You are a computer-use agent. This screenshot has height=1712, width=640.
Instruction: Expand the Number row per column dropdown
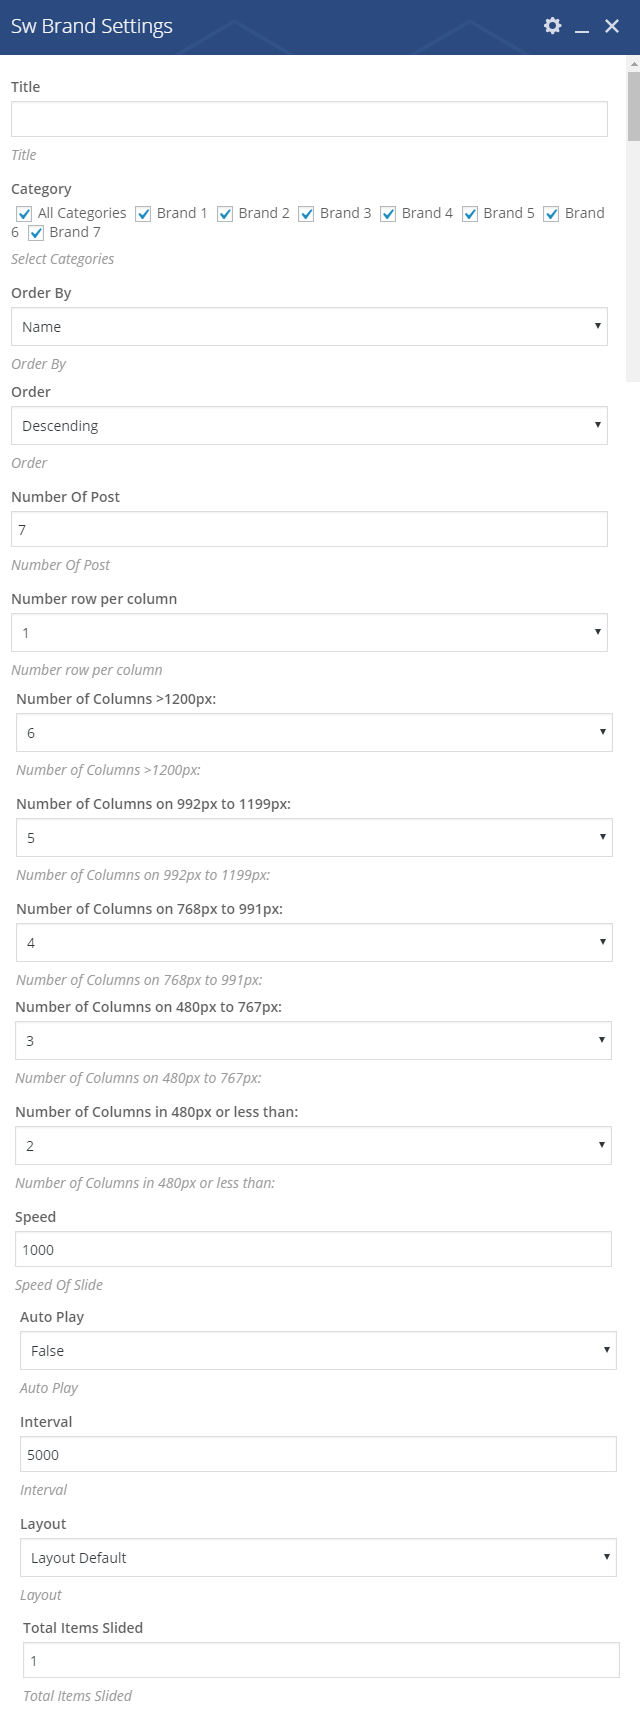click(x=309, y=633)
